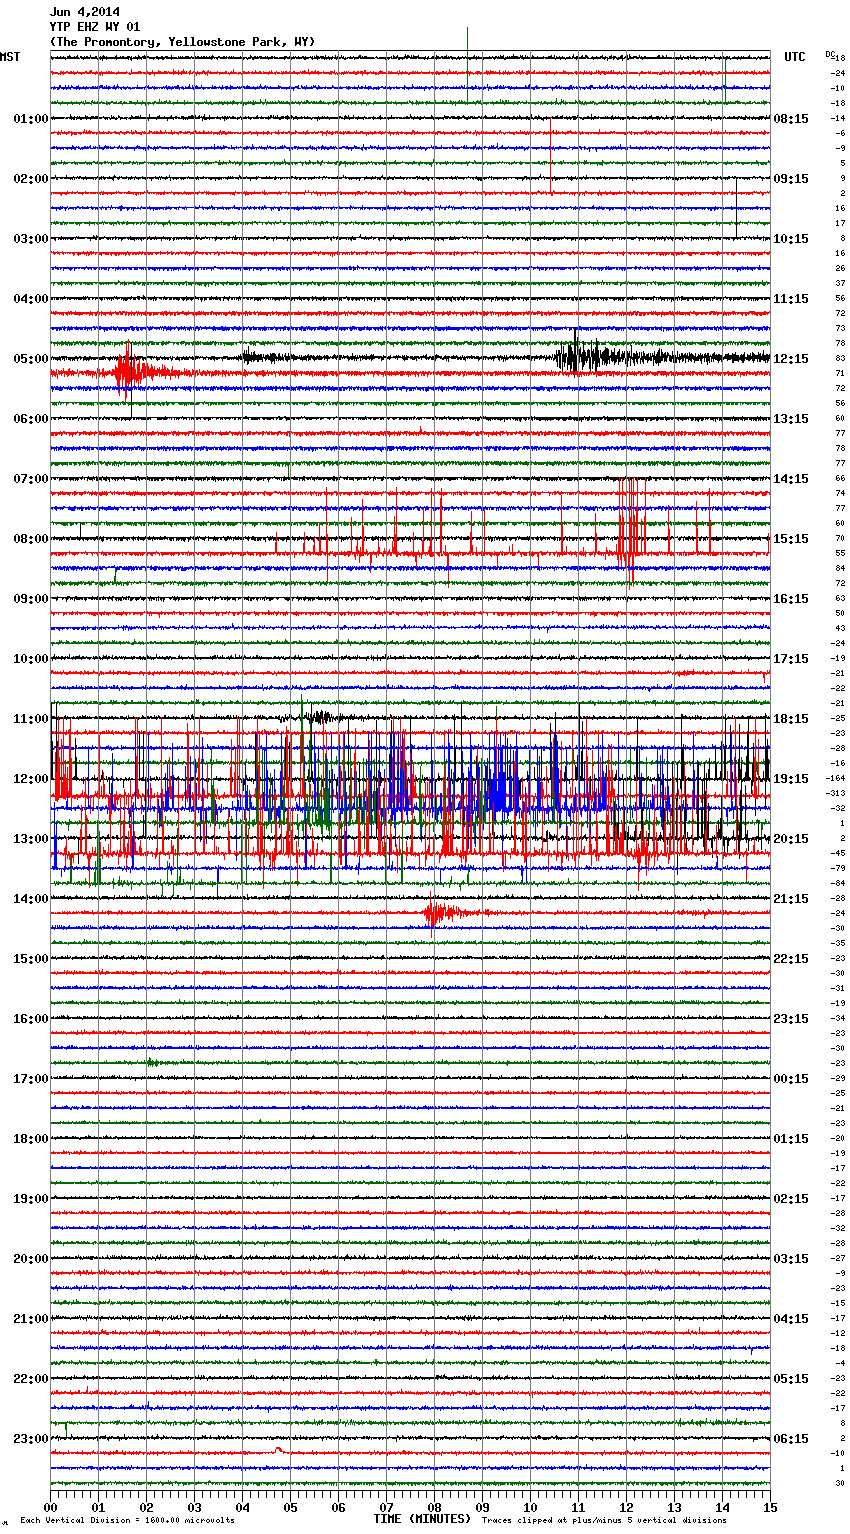Screen dimensions: 850x1534
Task: Select the 06:00 MST time label
Action: [30, 419]
